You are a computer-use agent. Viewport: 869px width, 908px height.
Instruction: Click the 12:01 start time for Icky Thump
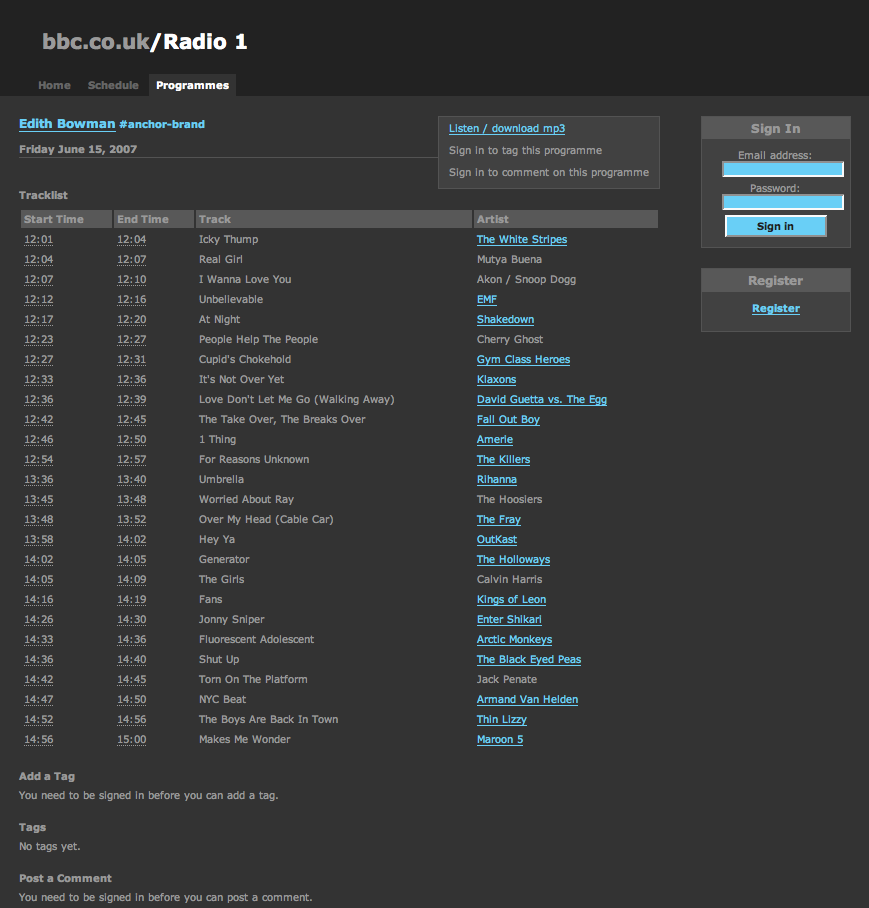pyautogui.click(x=38, y=239)
